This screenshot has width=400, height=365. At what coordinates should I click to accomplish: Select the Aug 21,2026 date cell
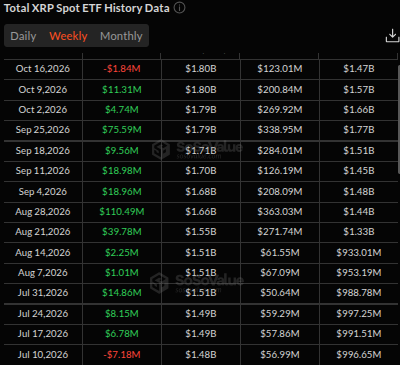point(43,232)
